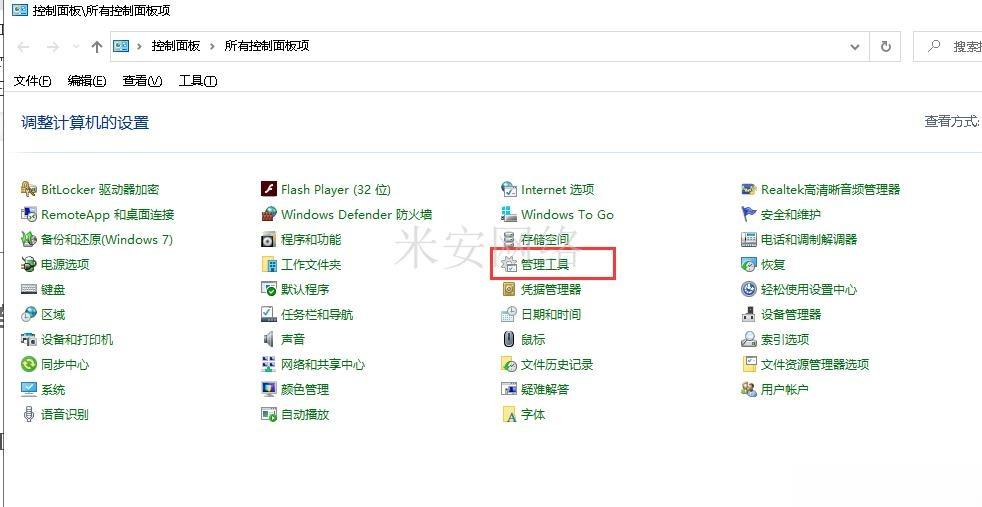982x507 pixels.
Task: Click the 同步中心 sync icon
Action: click(x=29, y=364)
